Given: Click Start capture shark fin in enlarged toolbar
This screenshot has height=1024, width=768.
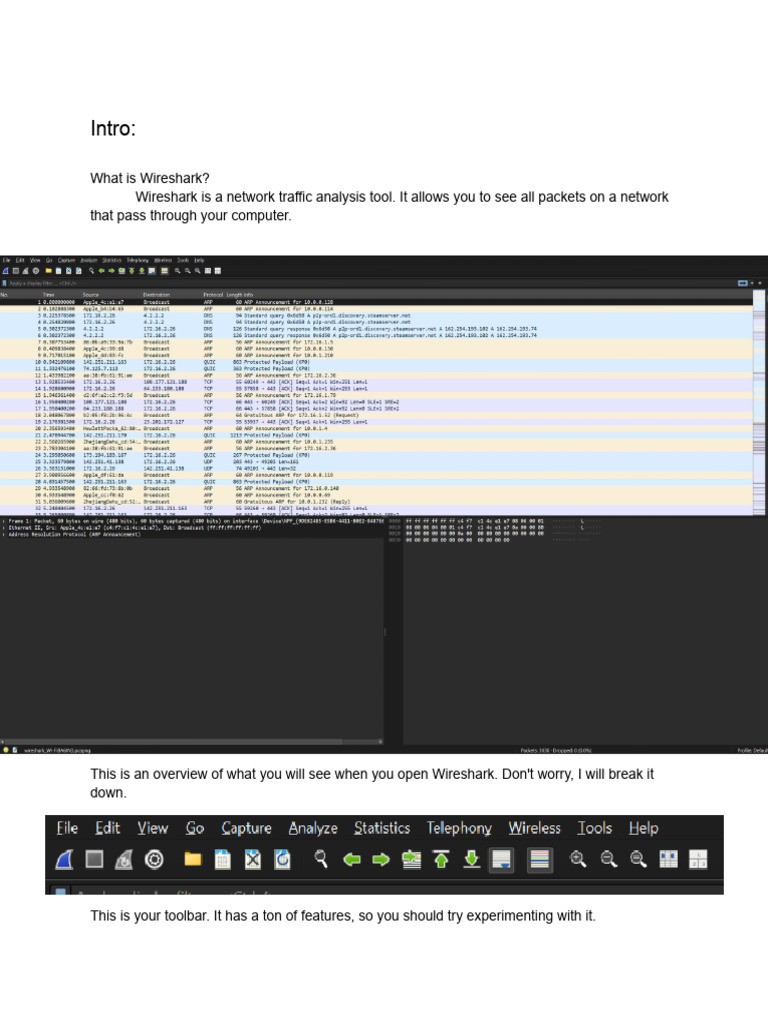Looking at the screenshot, I should tap(64, 859).
